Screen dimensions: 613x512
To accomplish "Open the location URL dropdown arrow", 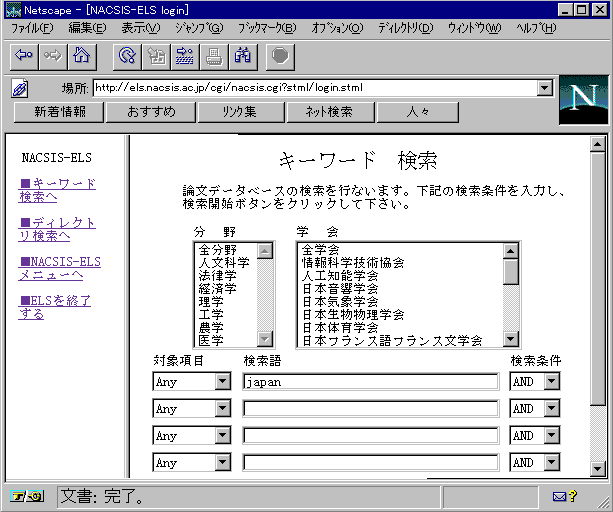I will click(545, 88).
